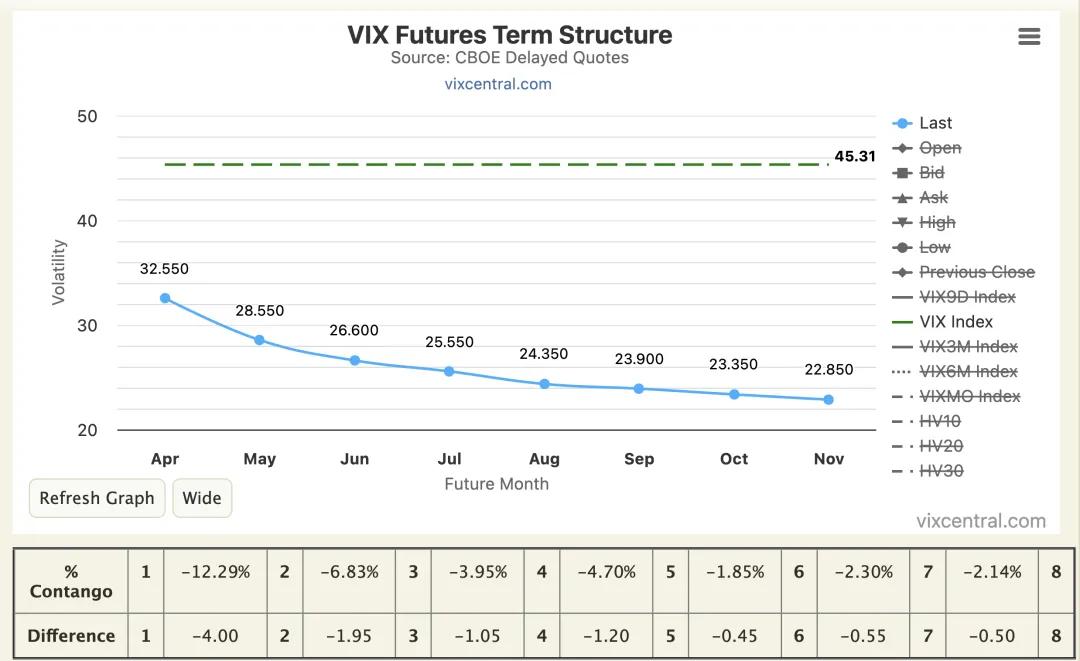The height and width of the screenshot is (661, 1080).
Task: Toggle the Last series in legend
Action: pos(935,123)
